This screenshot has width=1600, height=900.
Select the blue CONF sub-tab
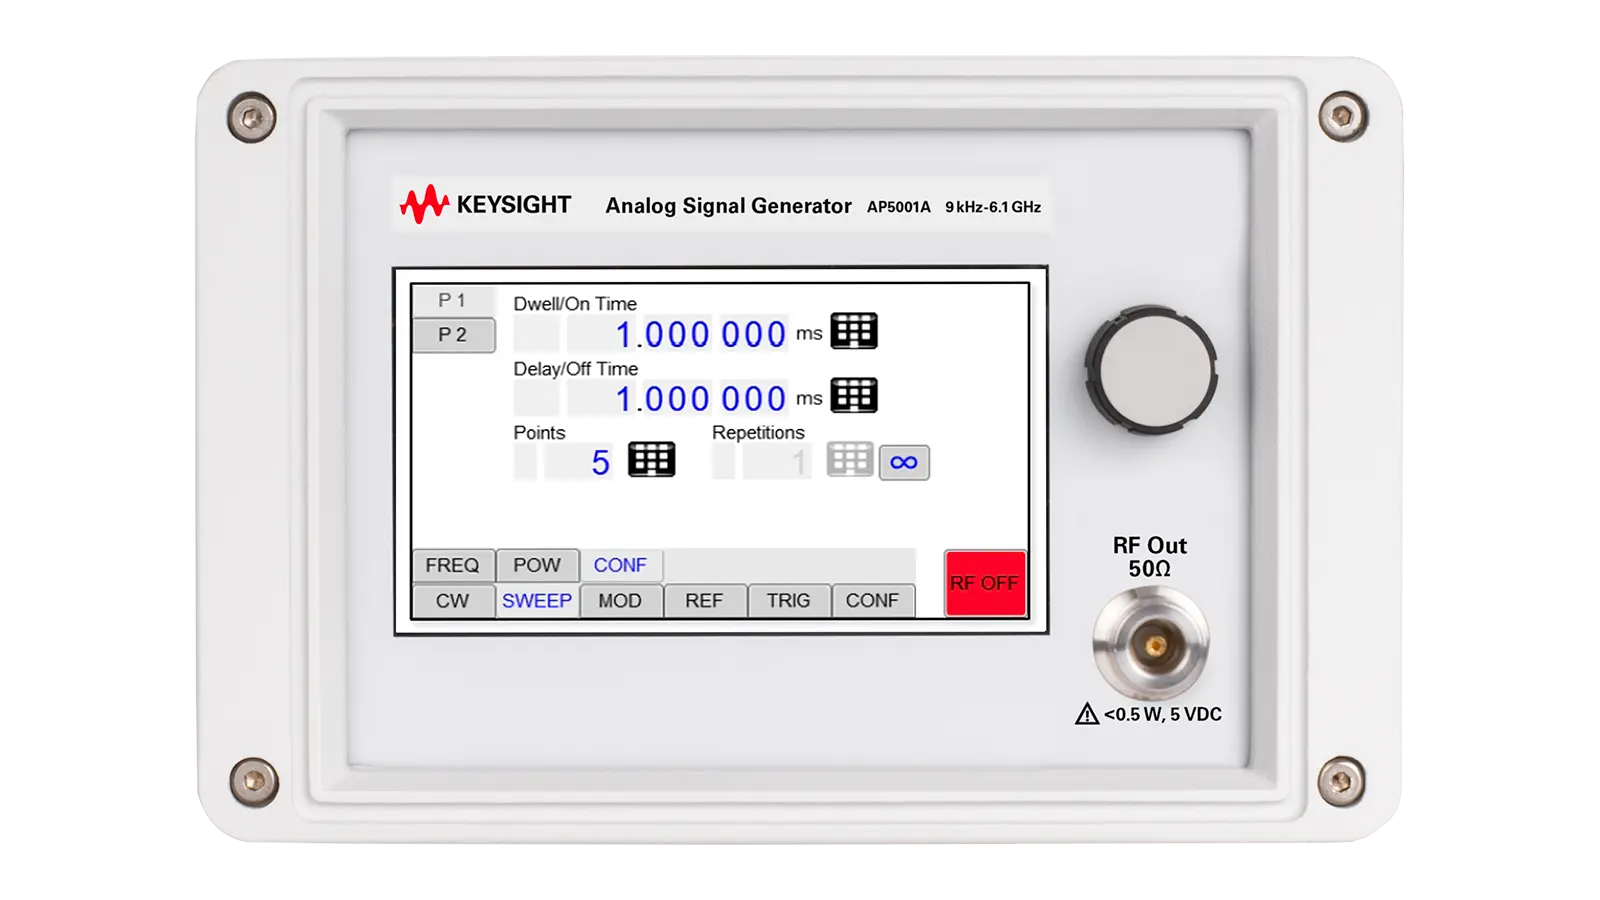tap(620, 565)
